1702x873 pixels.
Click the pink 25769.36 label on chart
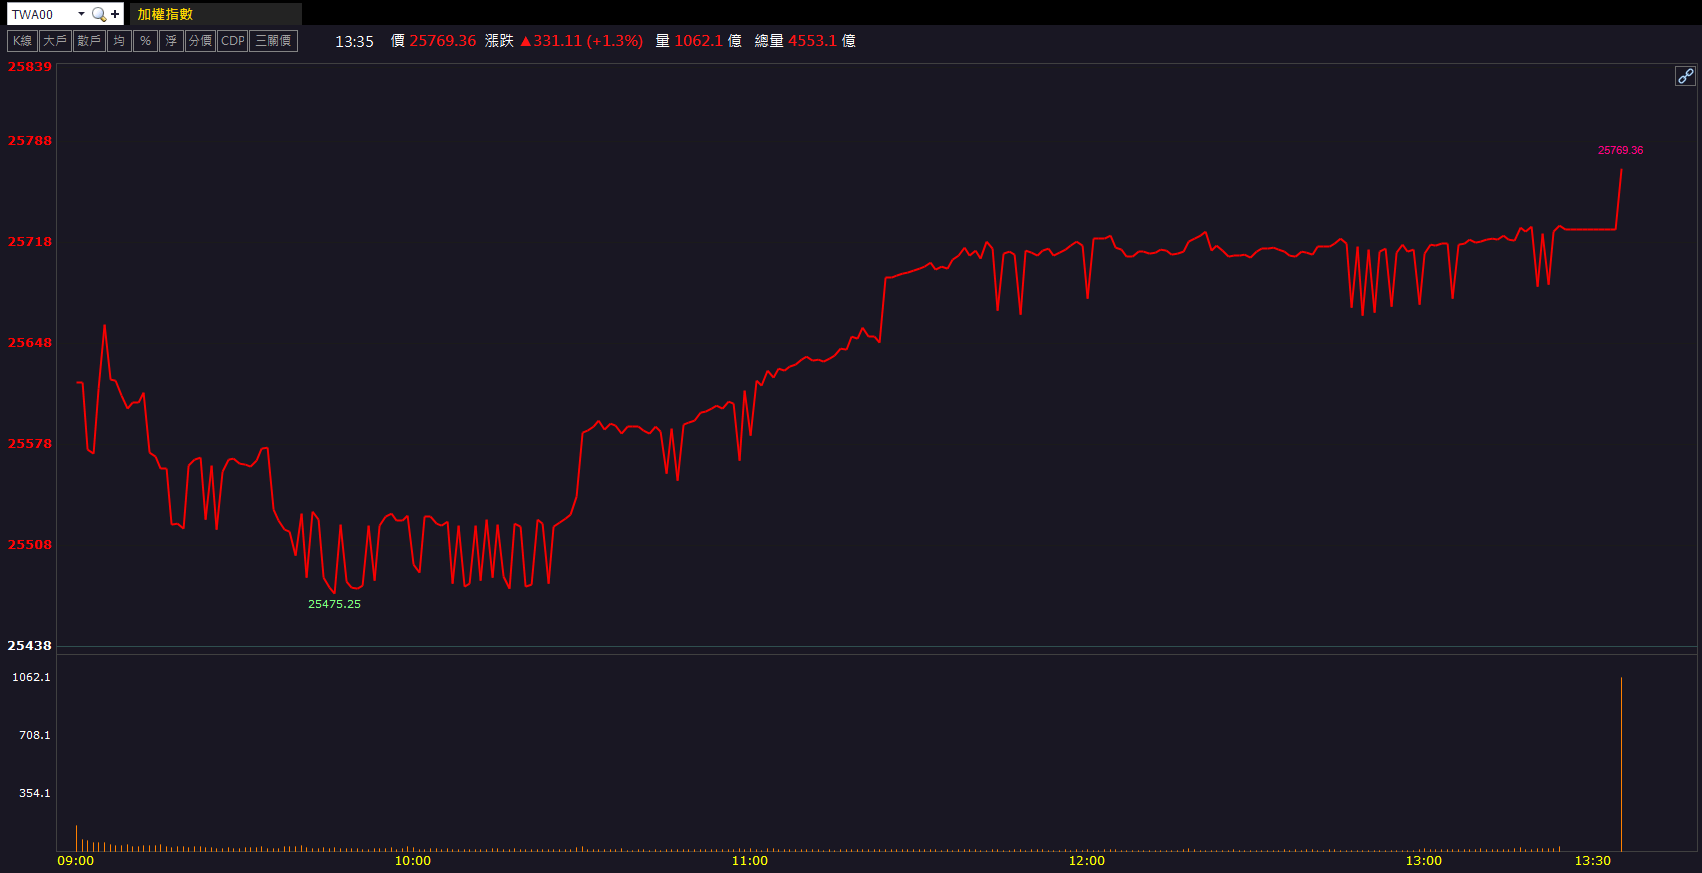tap(1620, 150)
